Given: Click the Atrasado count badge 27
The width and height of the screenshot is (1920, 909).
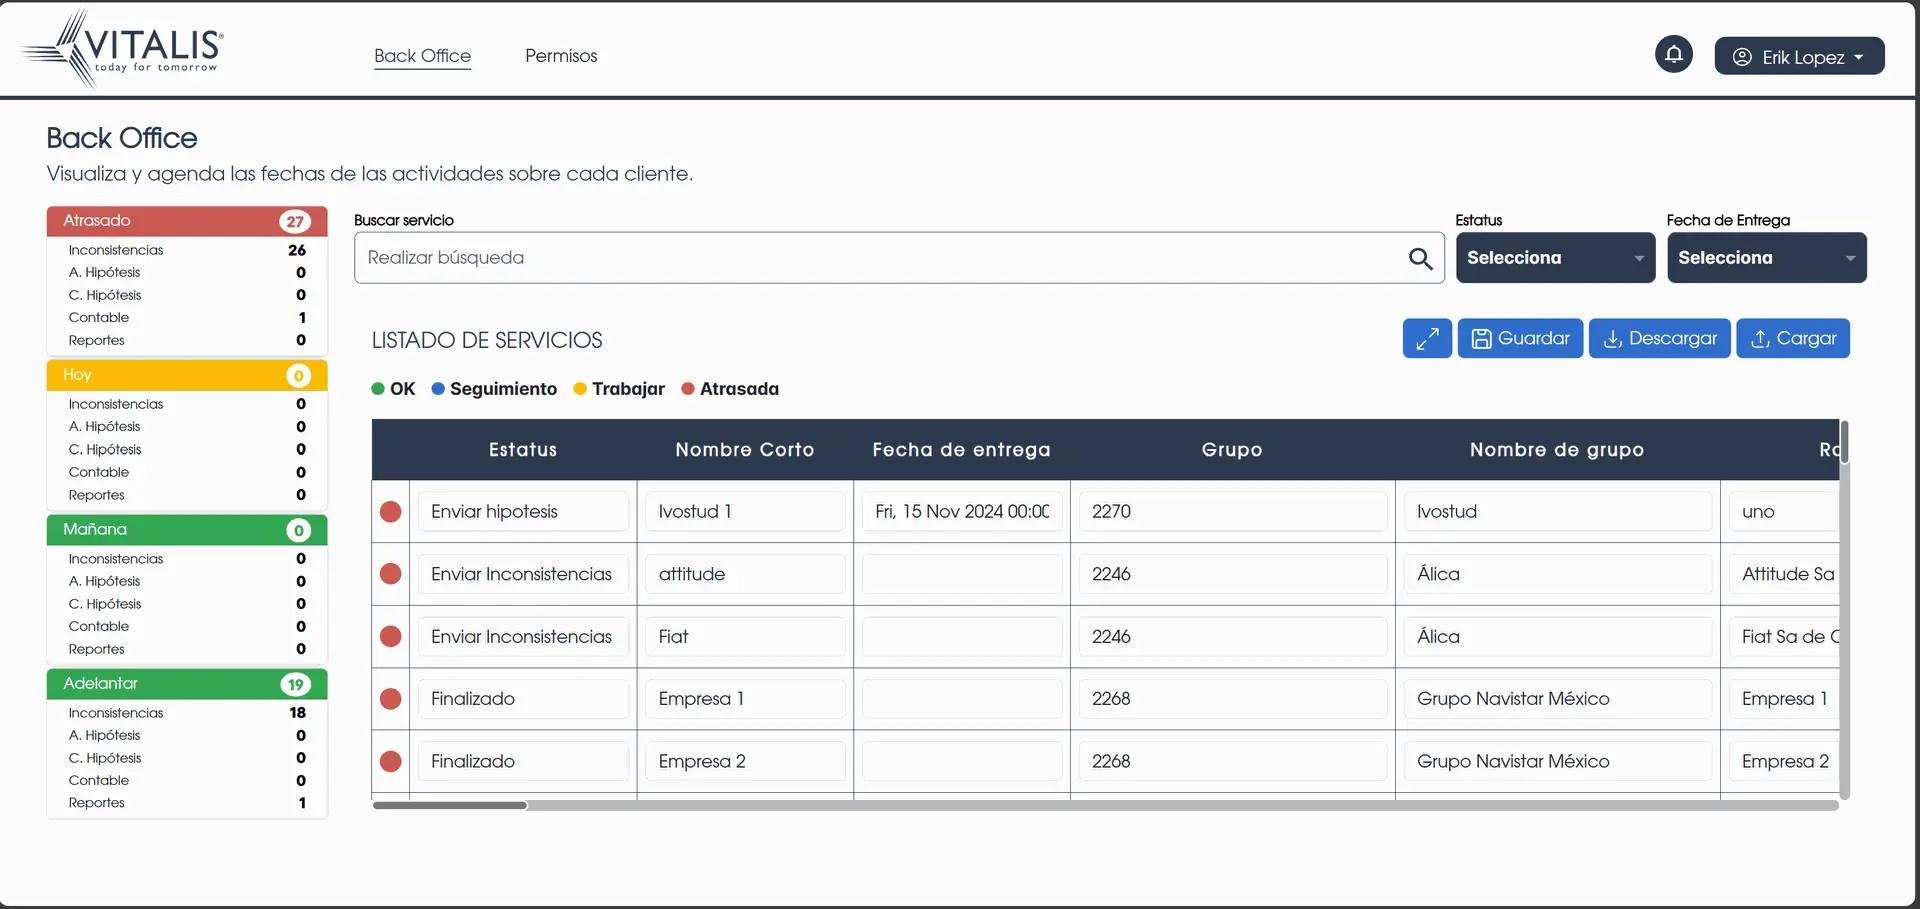Looking at the screenshot, I should [295, 222].
